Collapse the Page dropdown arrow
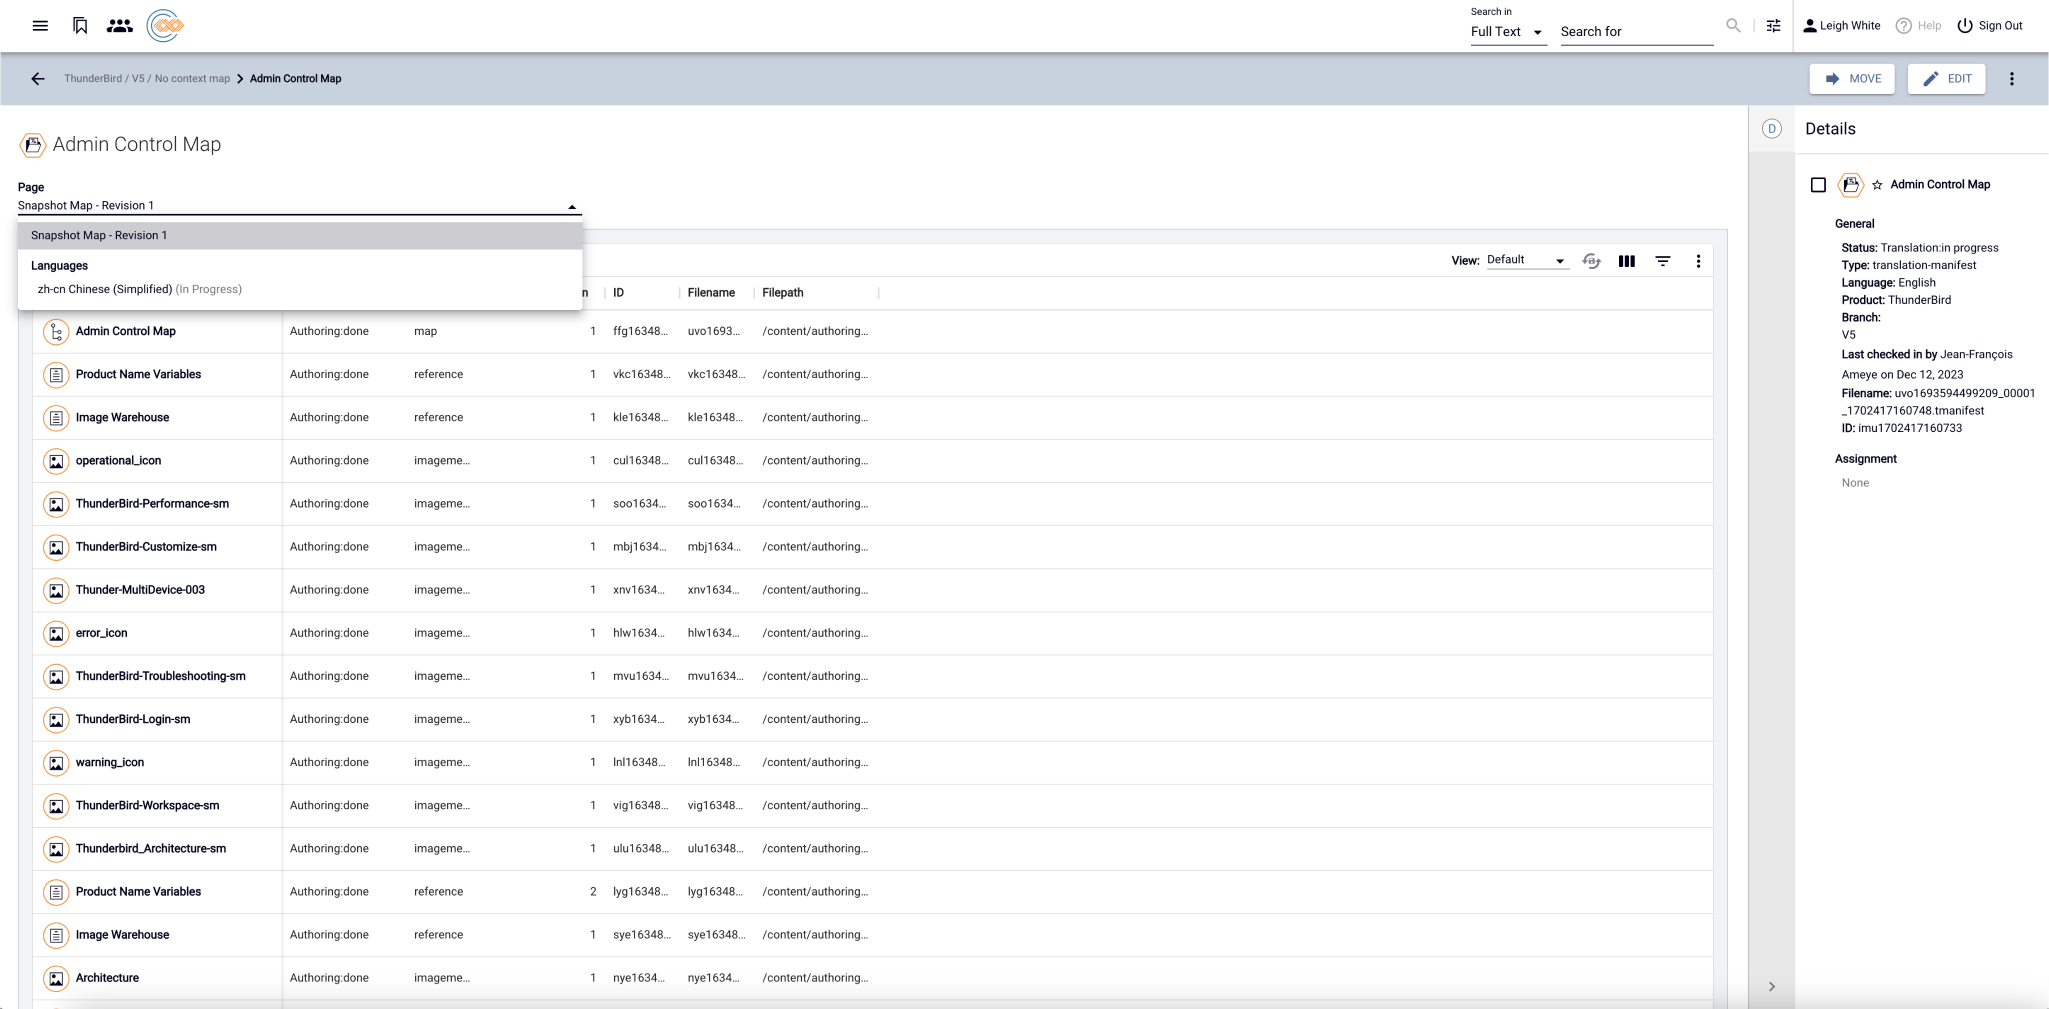This screenshot has width=2049, height=1009. point(572,207)
